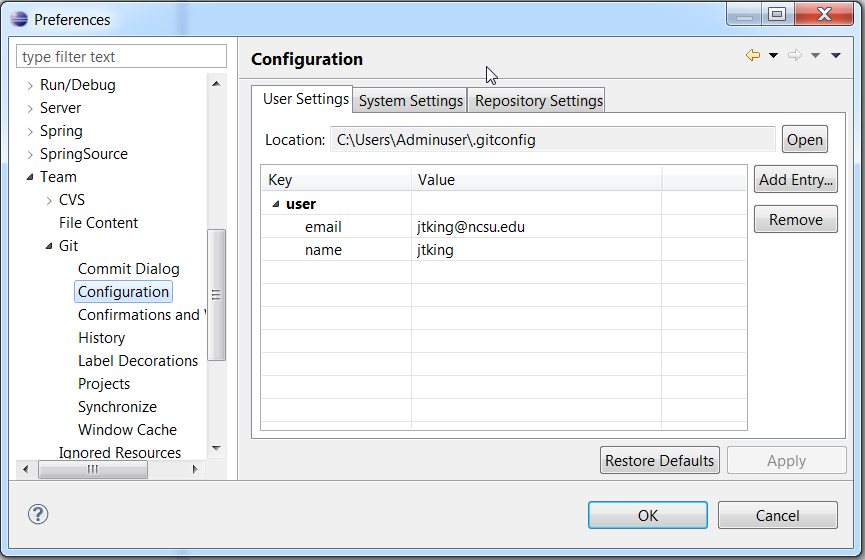Switch to the Repository Settings tab

coord(538,100)
